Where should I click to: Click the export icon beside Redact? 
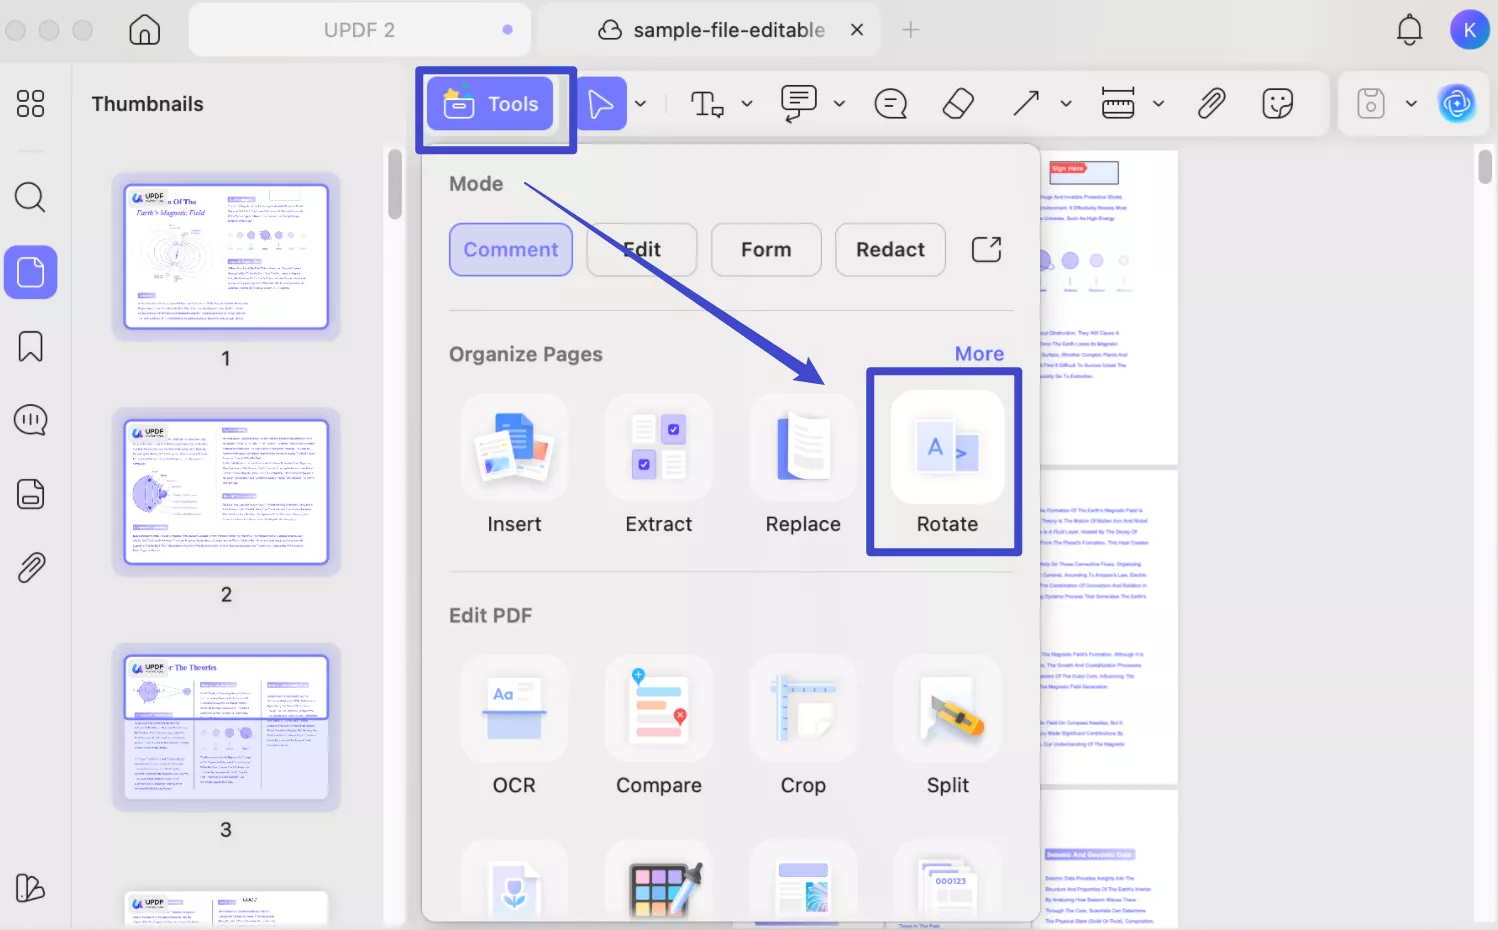[x=986, y=249]
